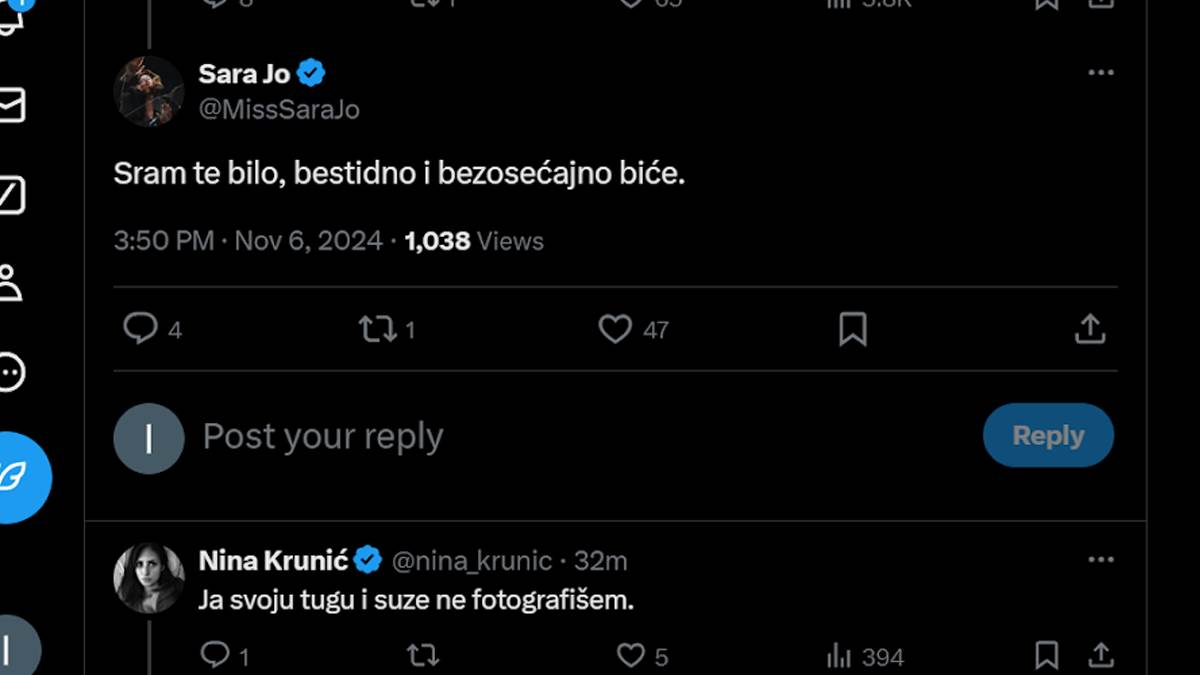Viewport: 1200px width, 675px height.
Task: Like Nina Krunić's reply
Action: 631,656
